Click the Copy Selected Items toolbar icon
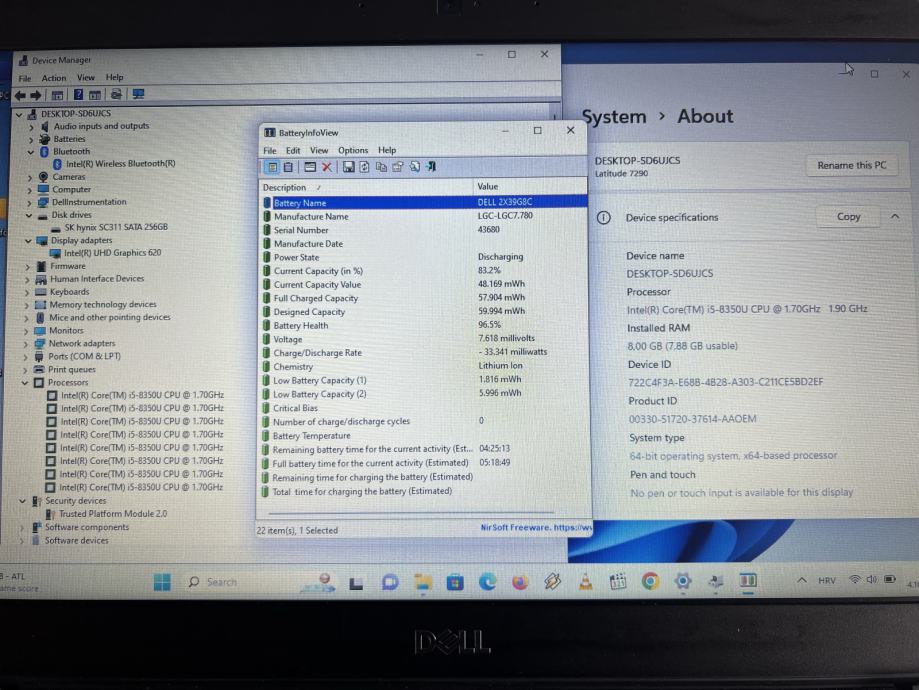This screenshot has width=919, height=690. coord(380,167)
